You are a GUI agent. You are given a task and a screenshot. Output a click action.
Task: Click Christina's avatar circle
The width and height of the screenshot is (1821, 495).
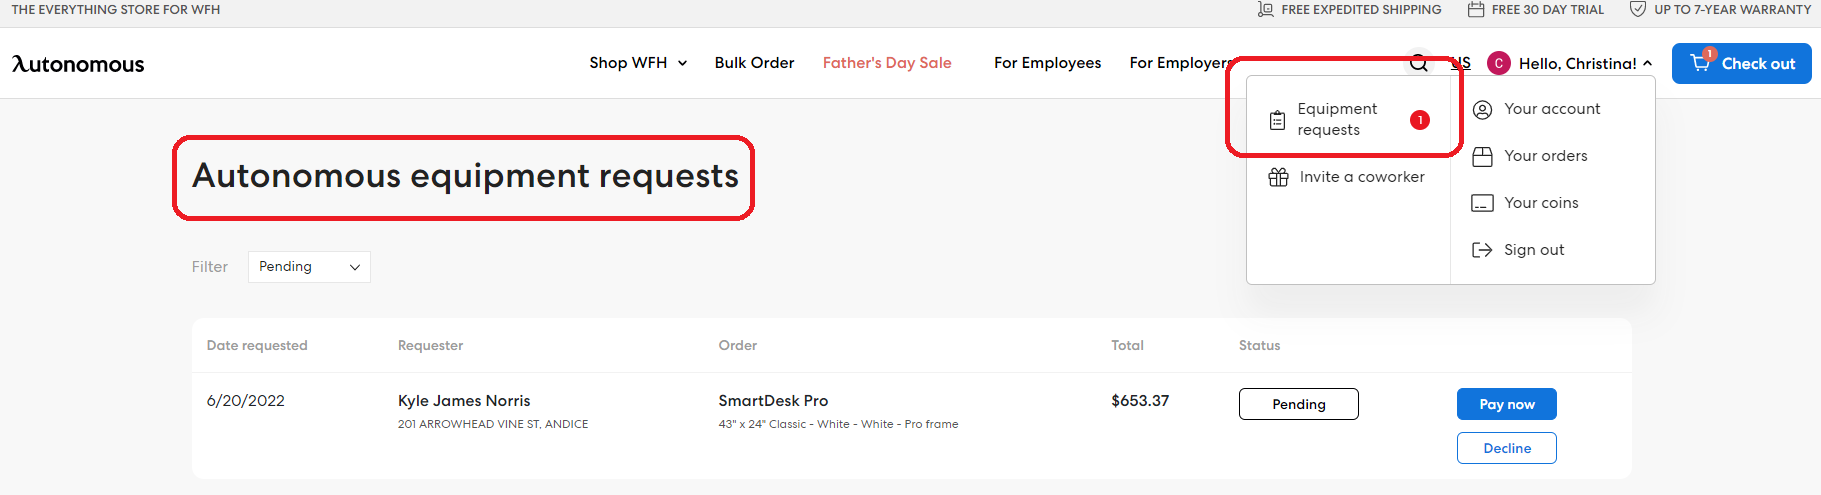[1498, 63]
